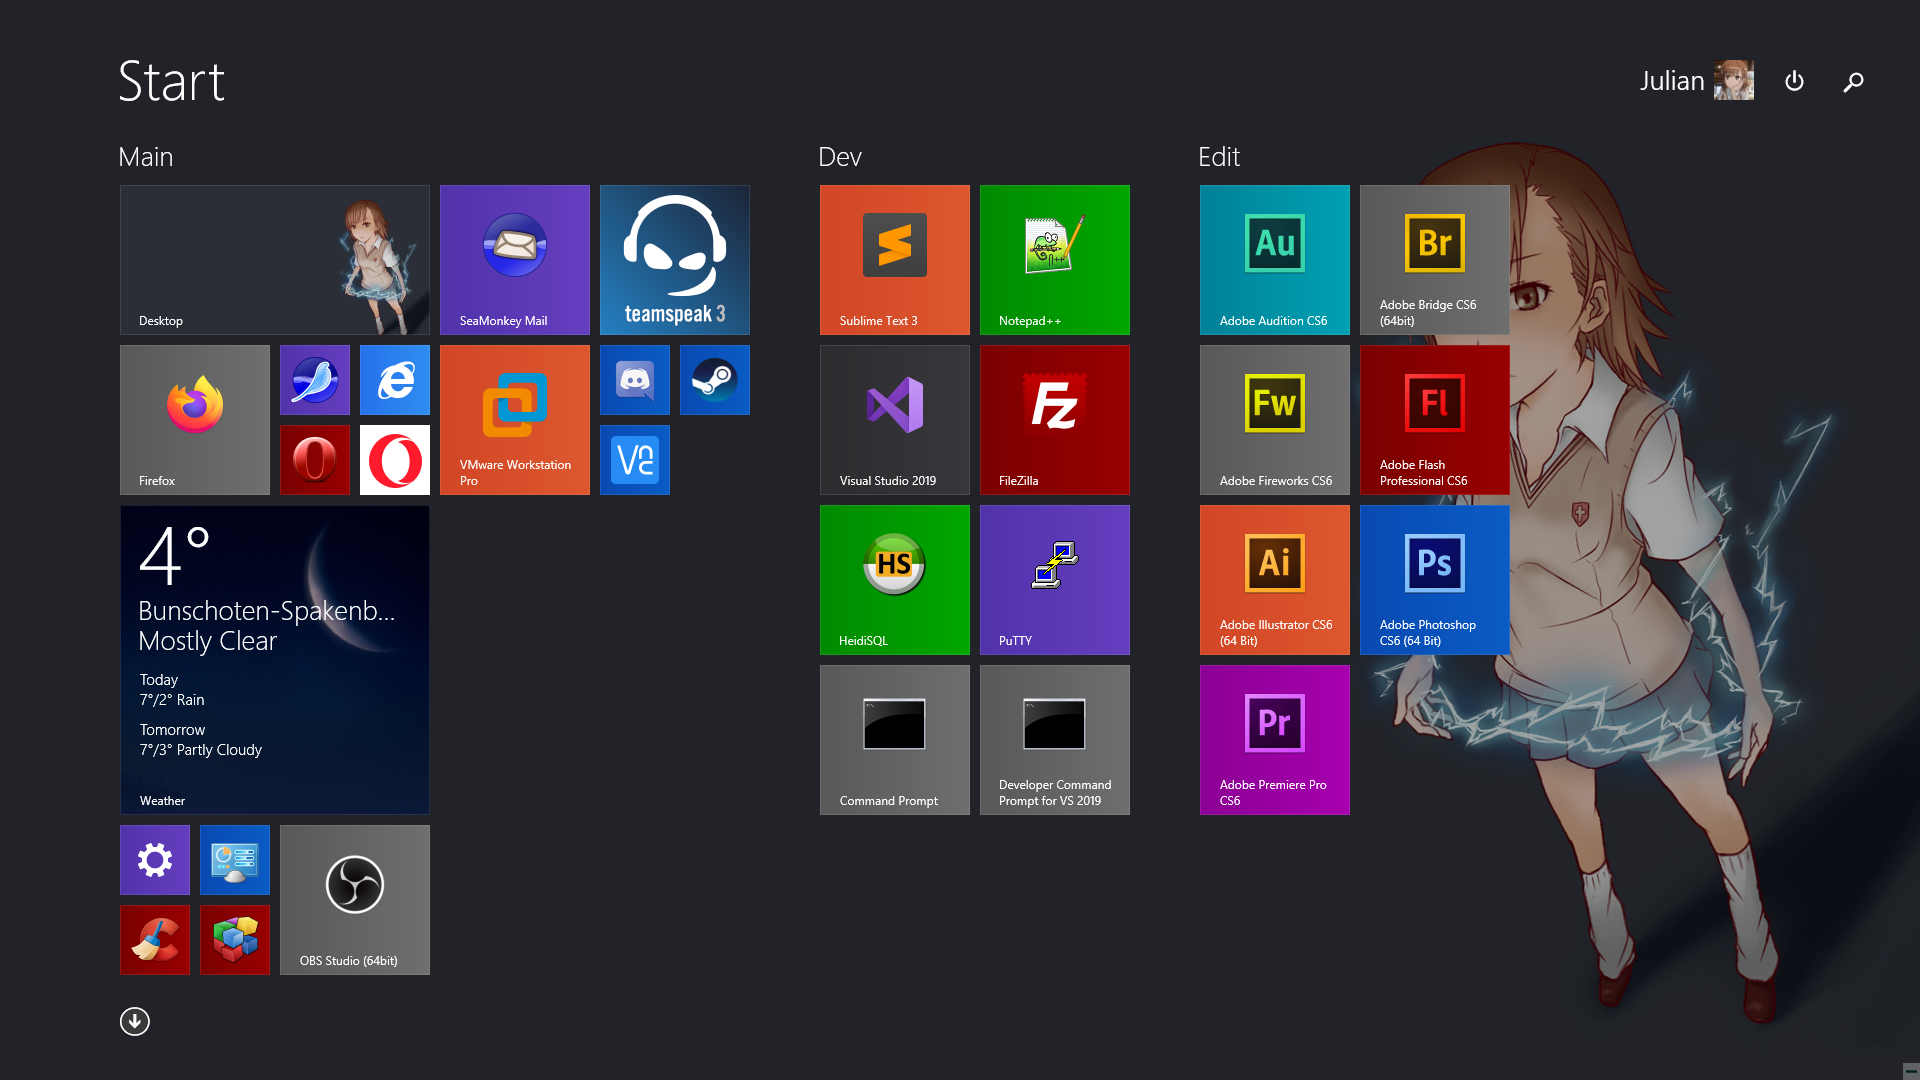Open the search button
Viewport: 1920px width, 1080px height.
click(x=1853, y=82)
